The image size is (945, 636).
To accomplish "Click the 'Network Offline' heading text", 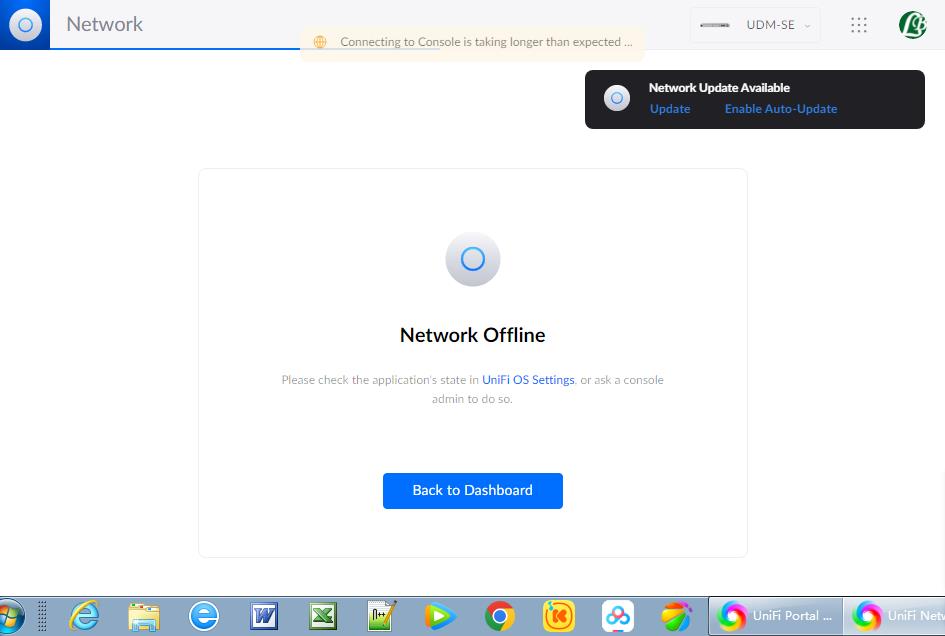I will pyautogui.click(x=472, y=335).
